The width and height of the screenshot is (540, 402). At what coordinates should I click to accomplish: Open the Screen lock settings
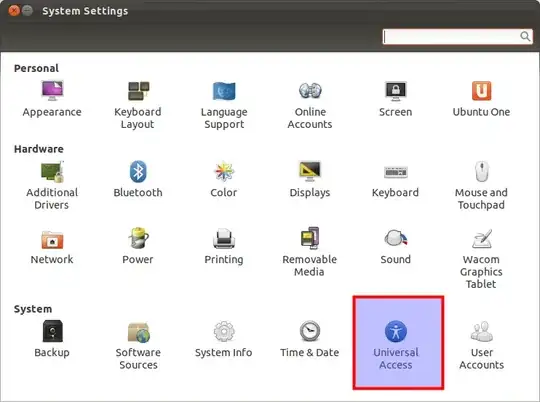[395, 99]
